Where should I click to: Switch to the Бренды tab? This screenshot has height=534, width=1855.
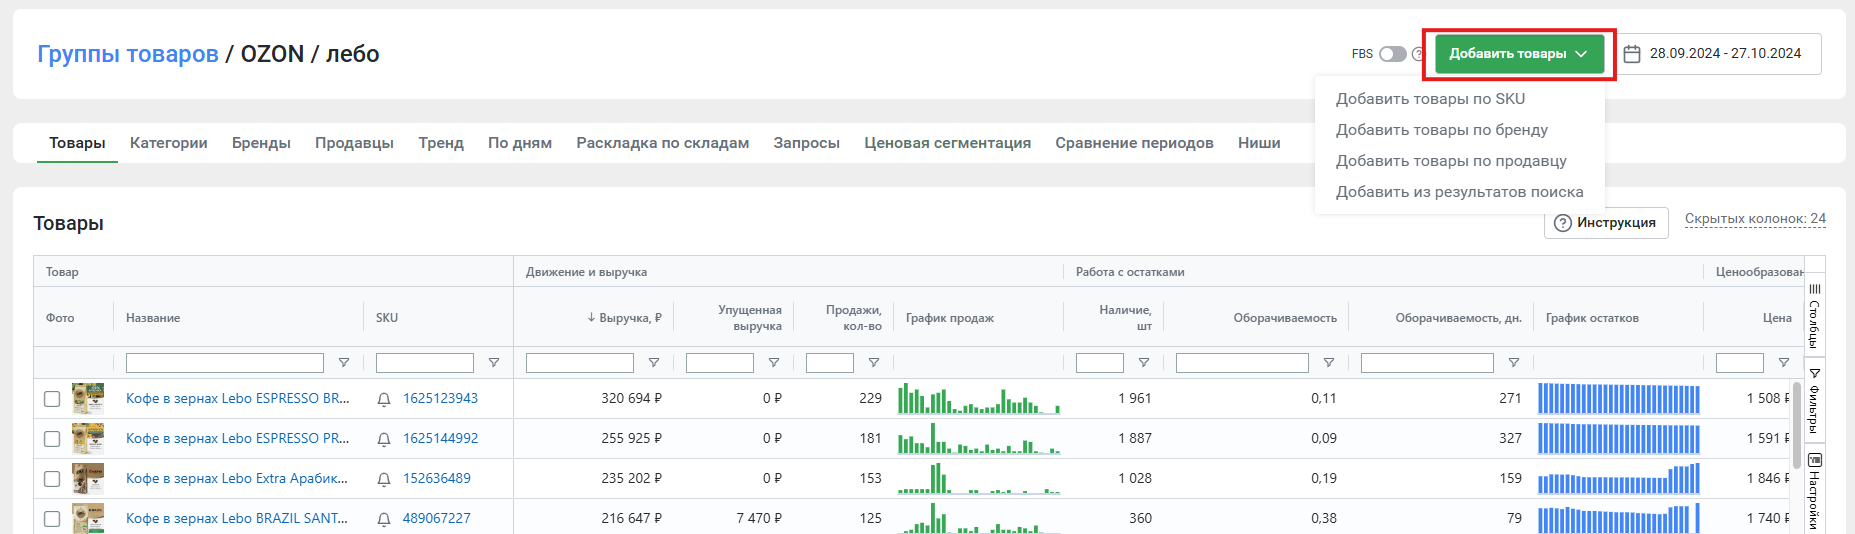point(261,143)
